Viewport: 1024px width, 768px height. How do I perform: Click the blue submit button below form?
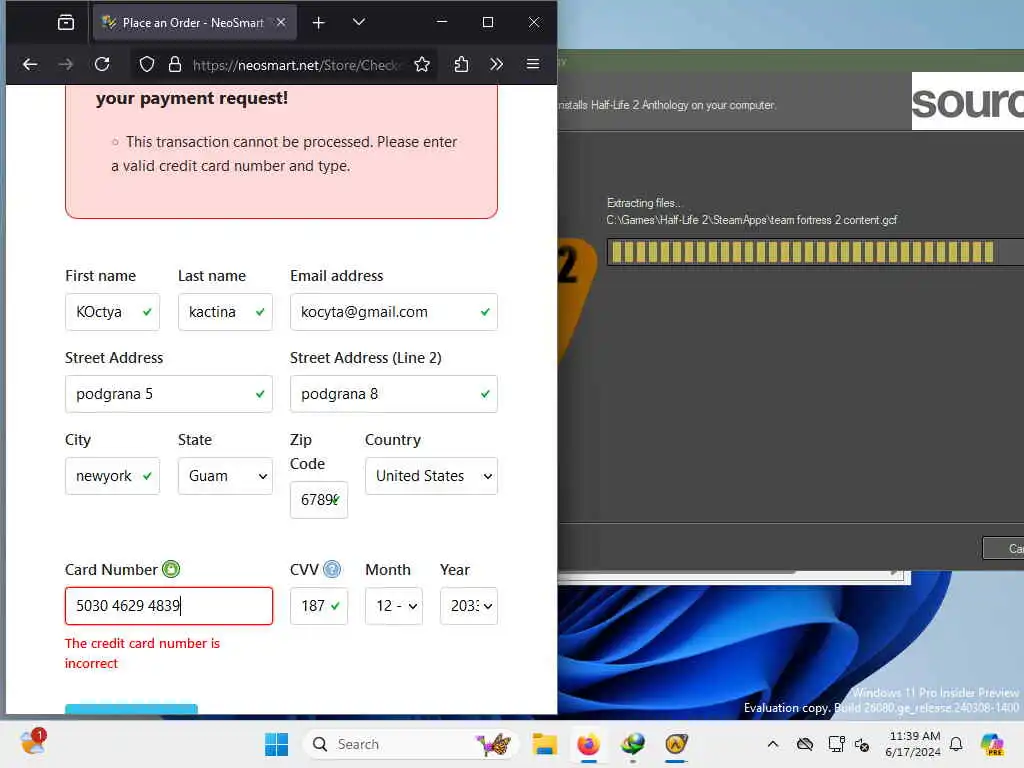click(131, 709)
